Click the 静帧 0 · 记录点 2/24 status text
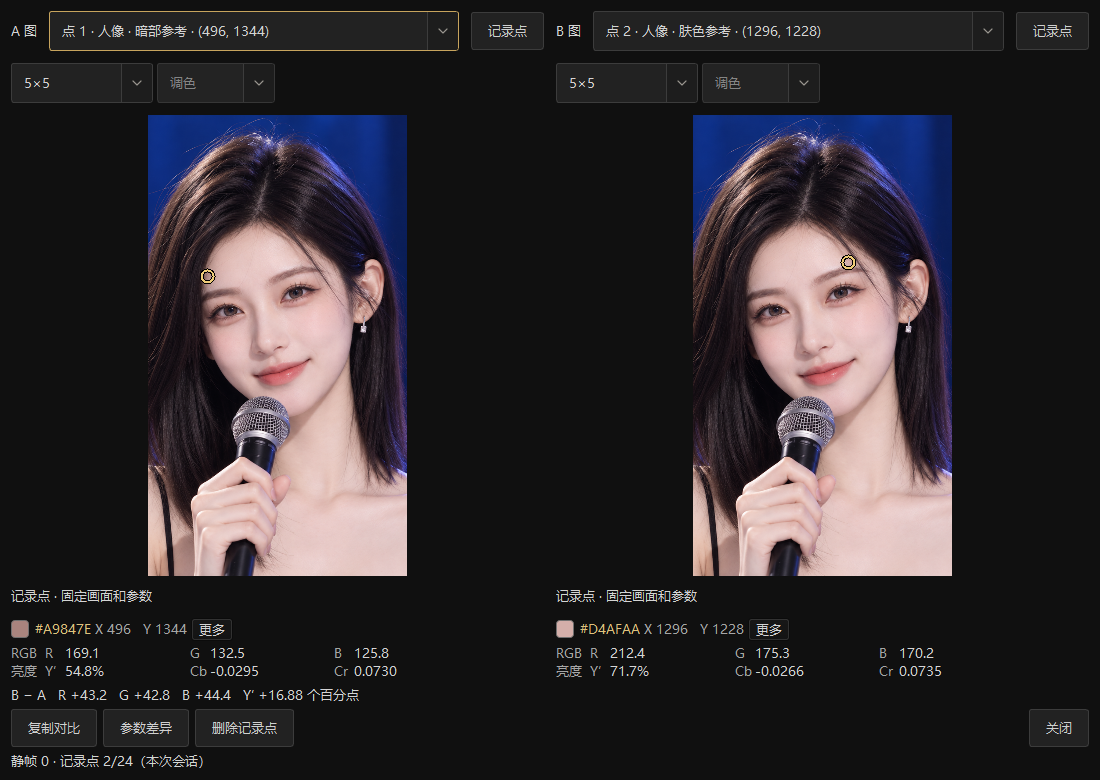 [107, 761]
